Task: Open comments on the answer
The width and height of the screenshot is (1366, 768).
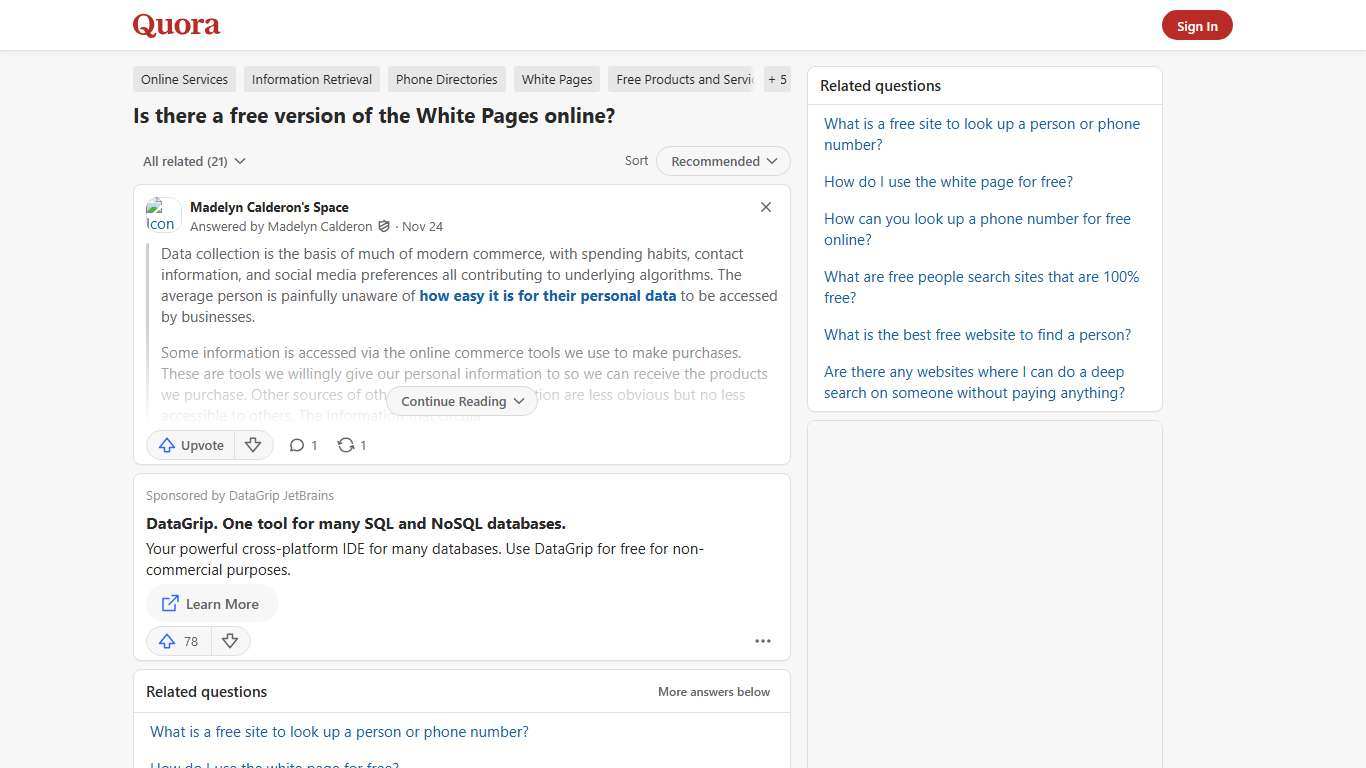Action: 302,445
